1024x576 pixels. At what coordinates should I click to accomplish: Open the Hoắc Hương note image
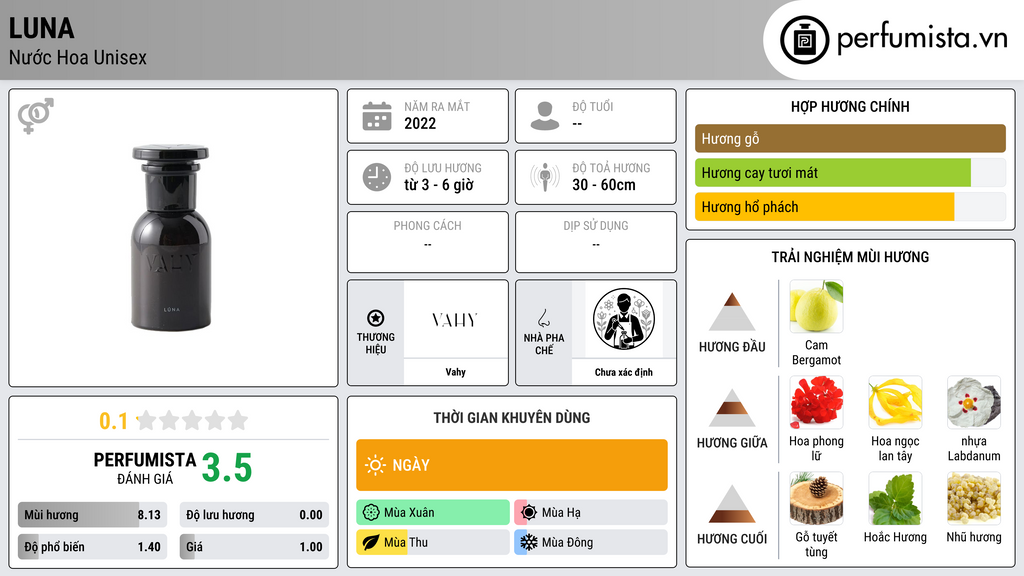(895, 498)
